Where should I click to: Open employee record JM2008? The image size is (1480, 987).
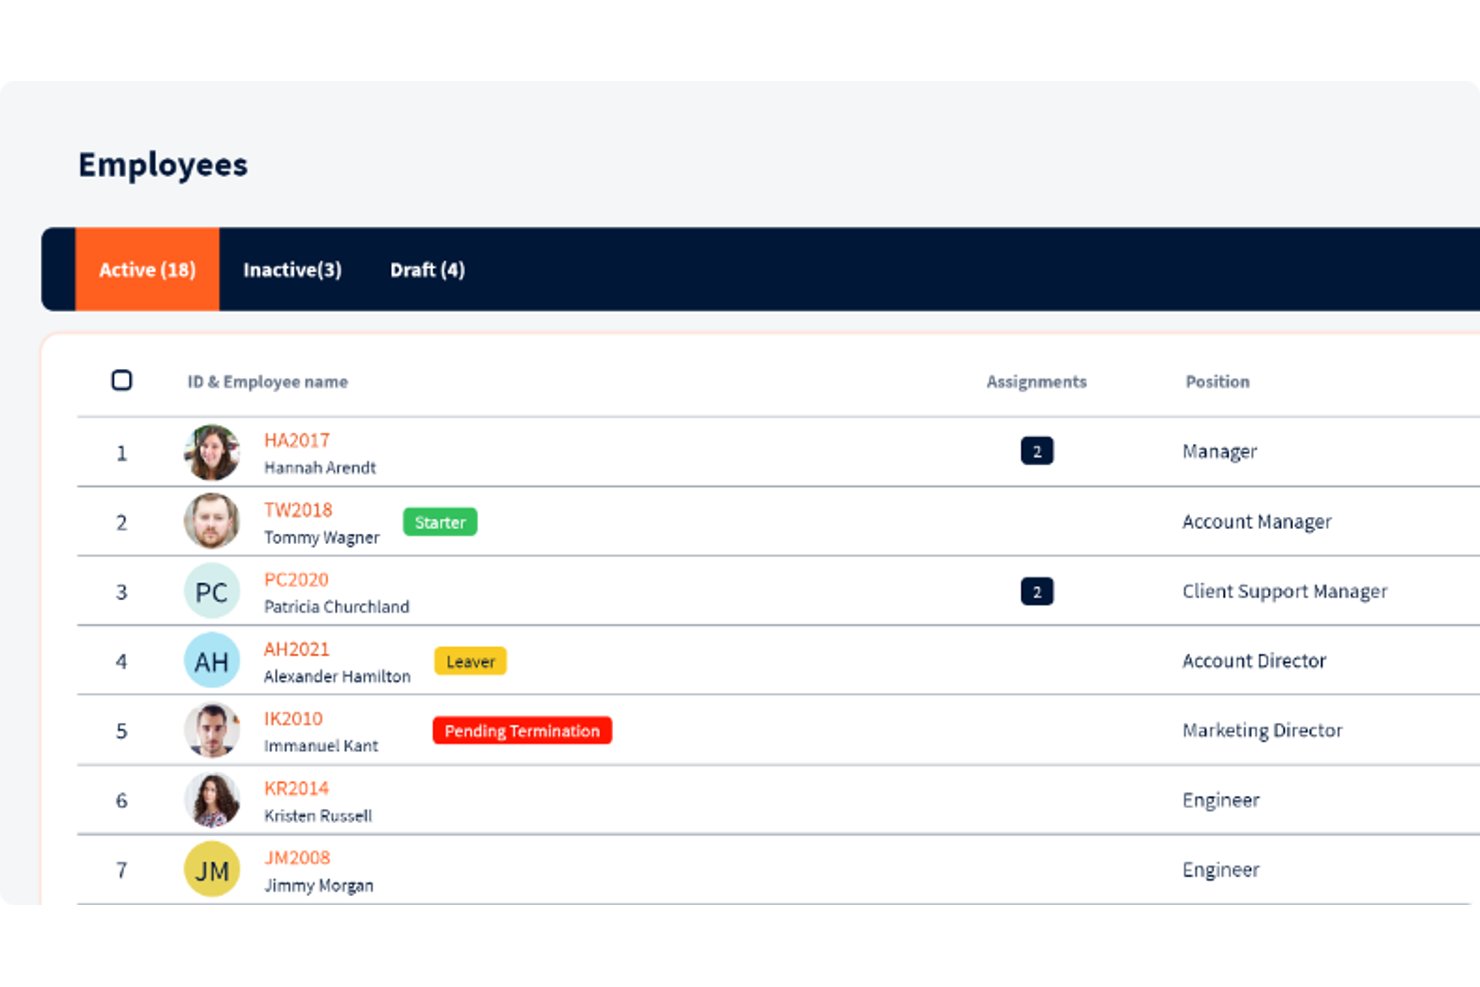(x=297, y=857)
